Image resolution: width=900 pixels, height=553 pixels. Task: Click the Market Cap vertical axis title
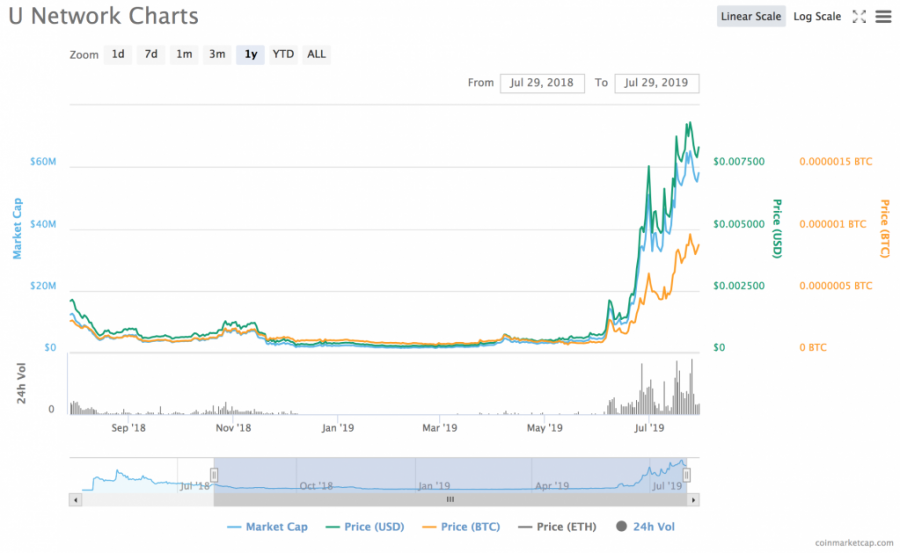point(17,229)
